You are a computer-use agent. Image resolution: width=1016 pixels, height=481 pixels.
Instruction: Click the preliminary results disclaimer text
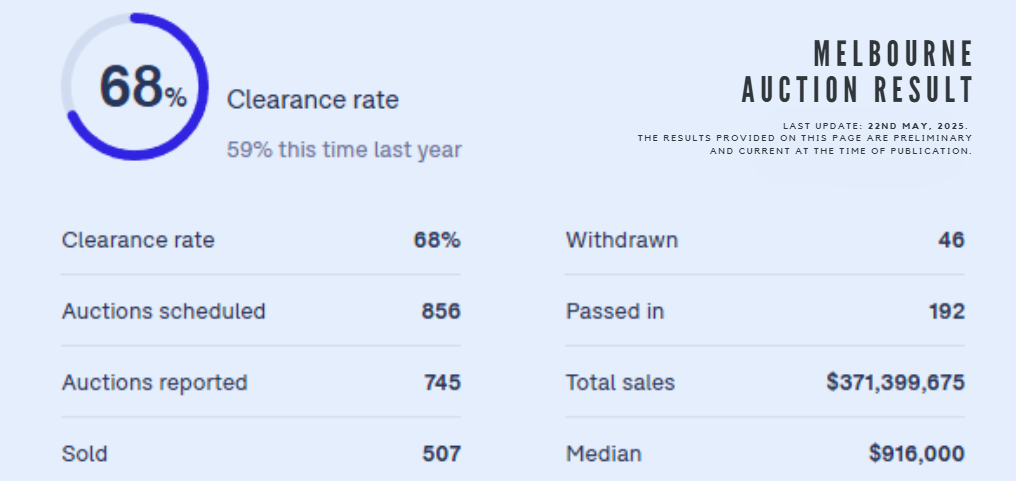tap(805, 144)
